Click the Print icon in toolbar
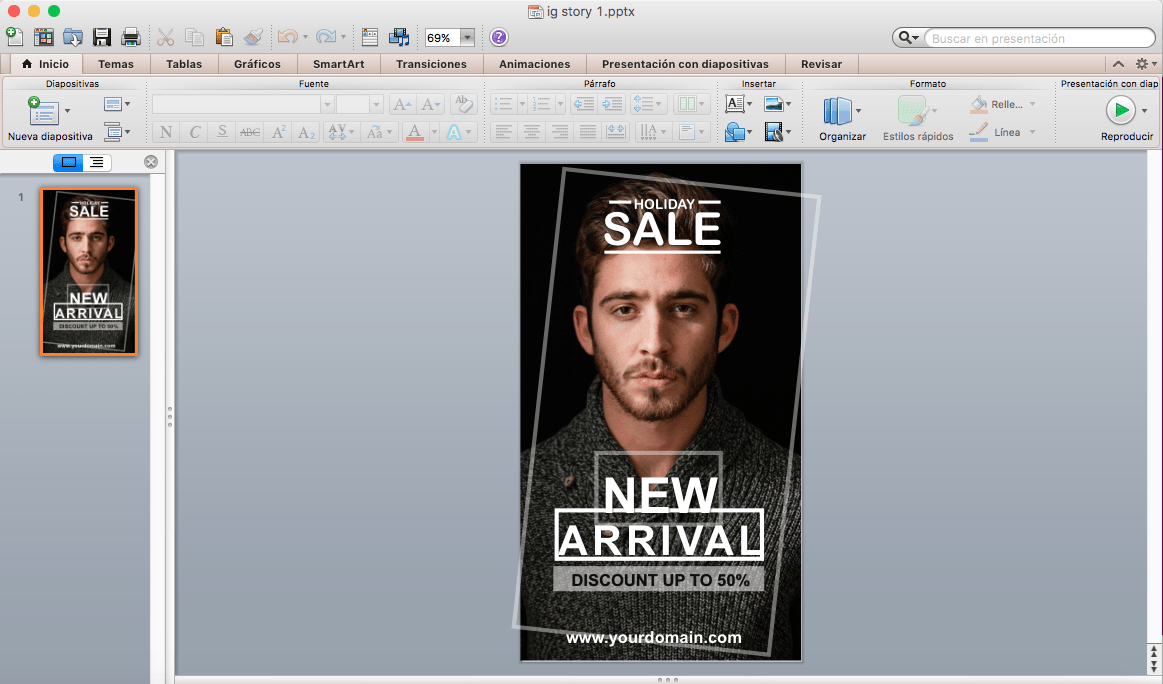Viewport: 1163px width, 684px height. 131,38
